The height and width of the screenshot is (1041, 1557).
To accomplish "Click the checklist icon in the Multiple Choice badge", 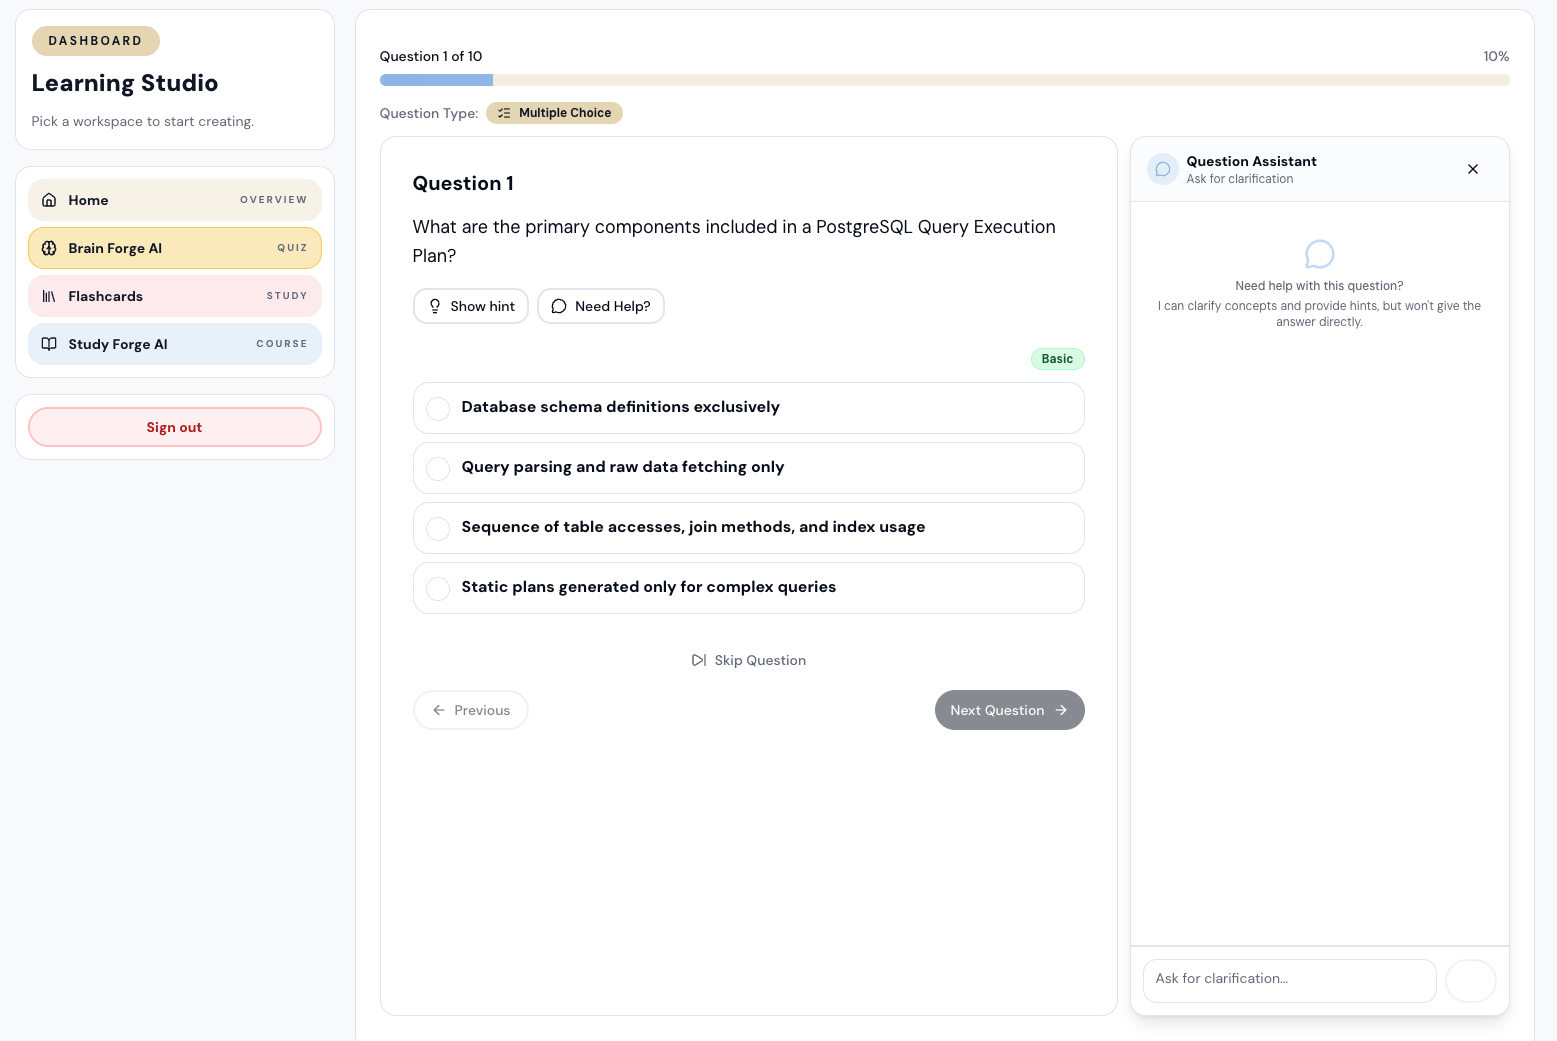I will tap(505, 113).
